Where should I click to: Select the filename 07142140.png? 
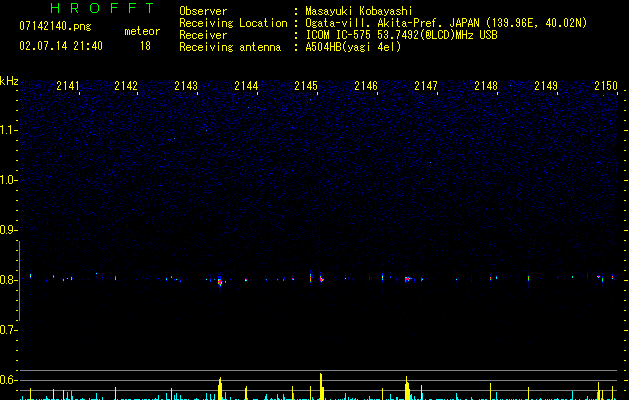tap(55, 27)
